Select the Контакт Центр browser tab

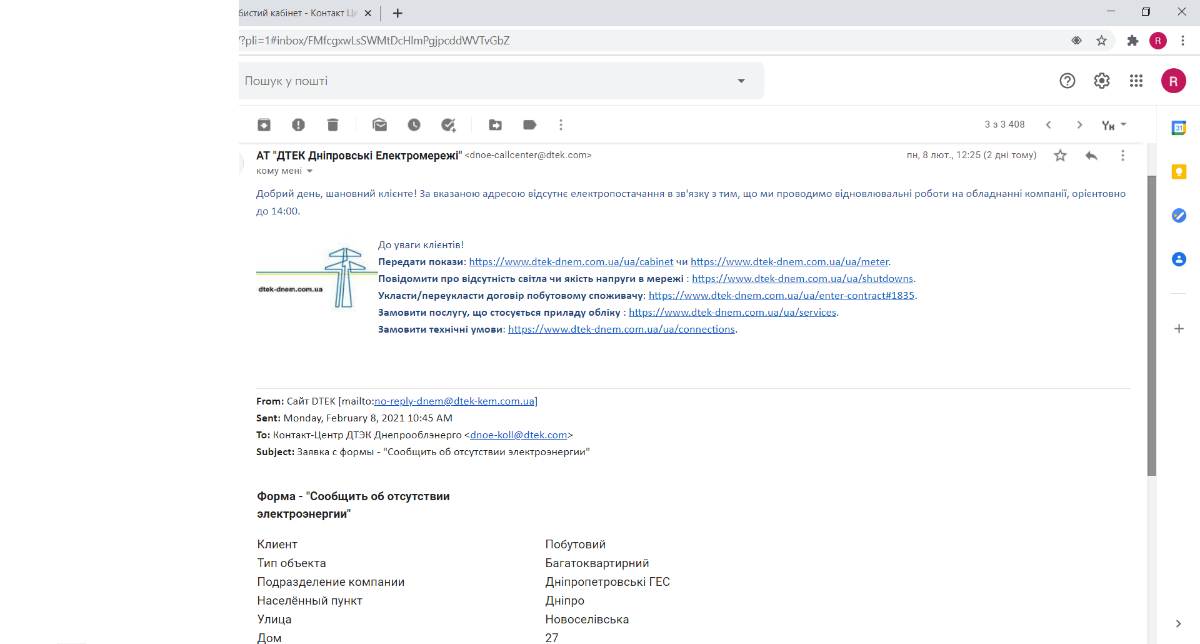pos(298,13)
